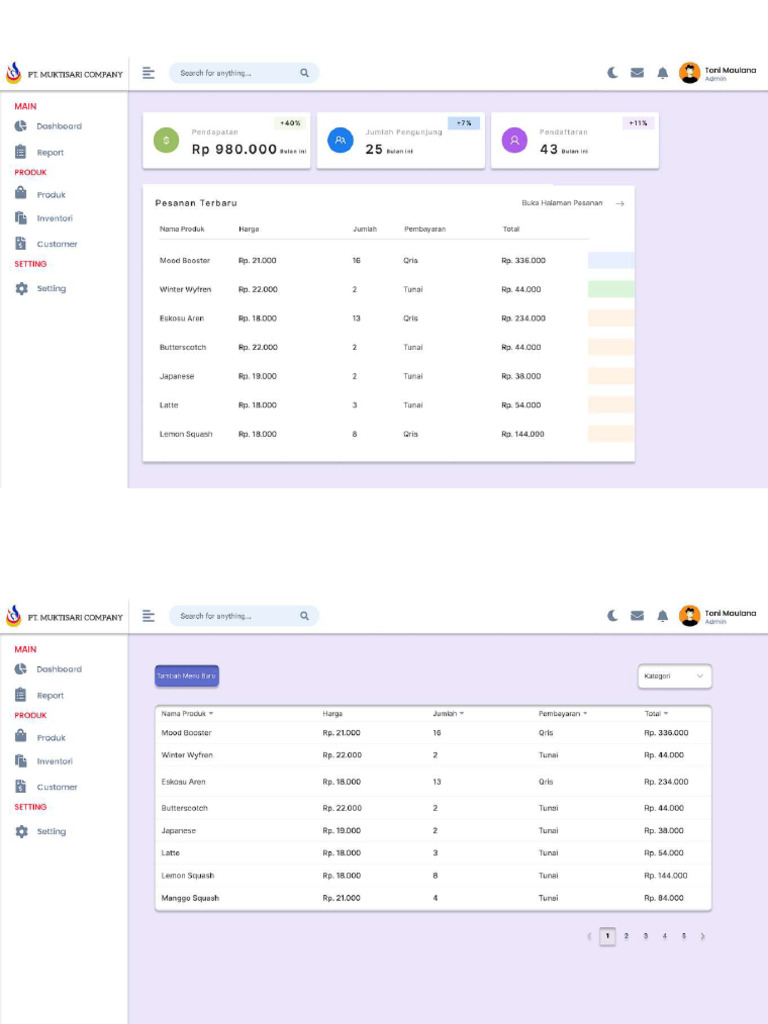The height and width of the screenshot is (1024, 768).
Task: Go to pagination page 4
Action: click(x=664, y=936)
